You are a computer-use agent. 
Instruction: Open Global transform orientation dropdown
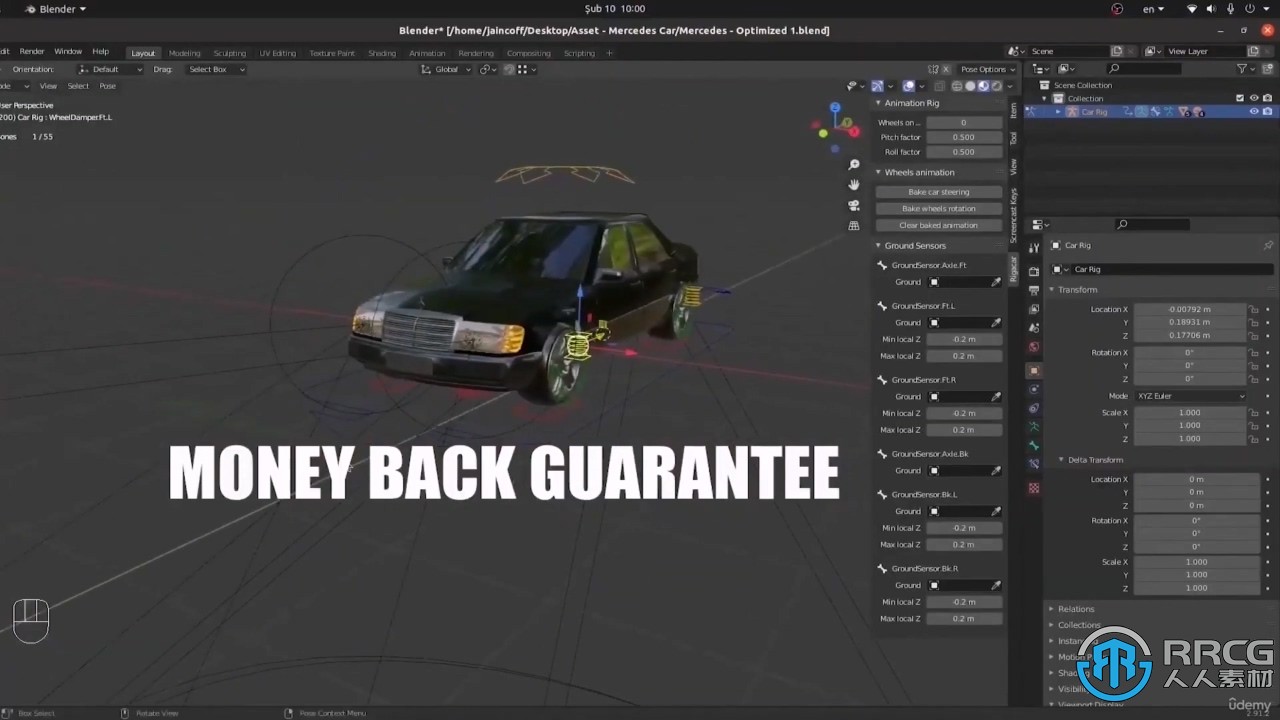445,69
